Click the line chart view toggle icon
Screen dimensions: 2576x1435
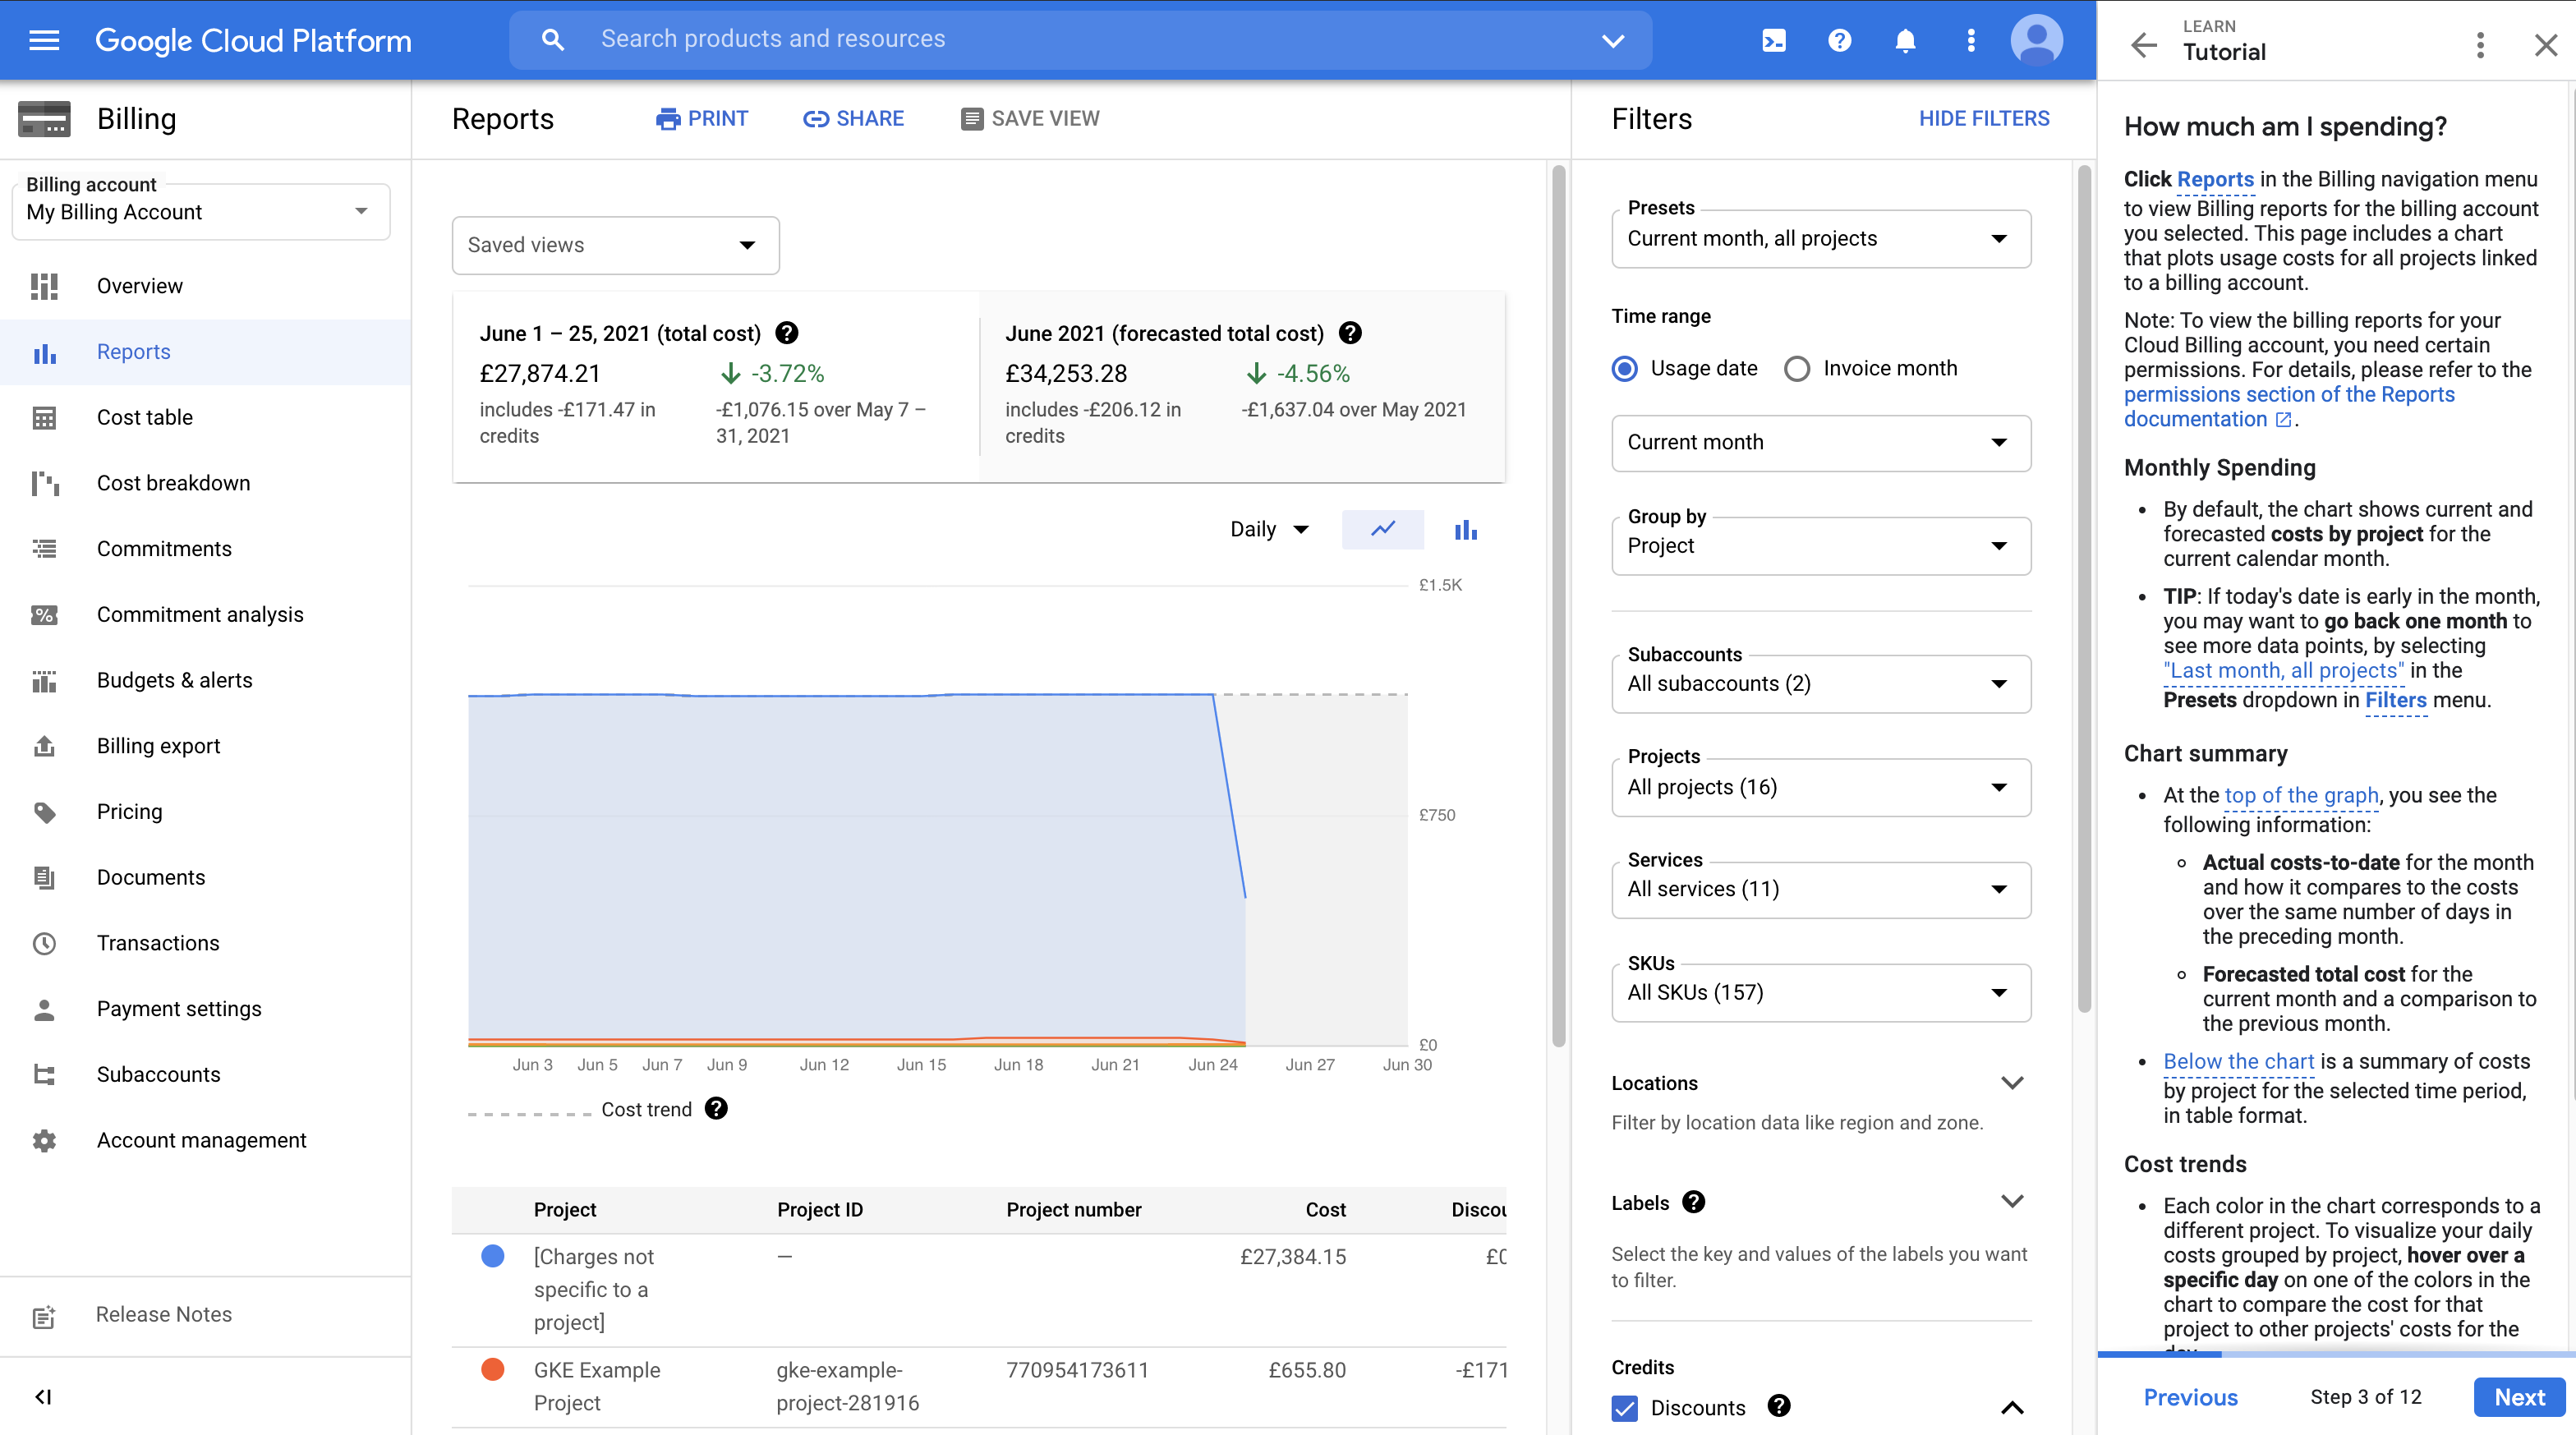[x=1382, y=528]
